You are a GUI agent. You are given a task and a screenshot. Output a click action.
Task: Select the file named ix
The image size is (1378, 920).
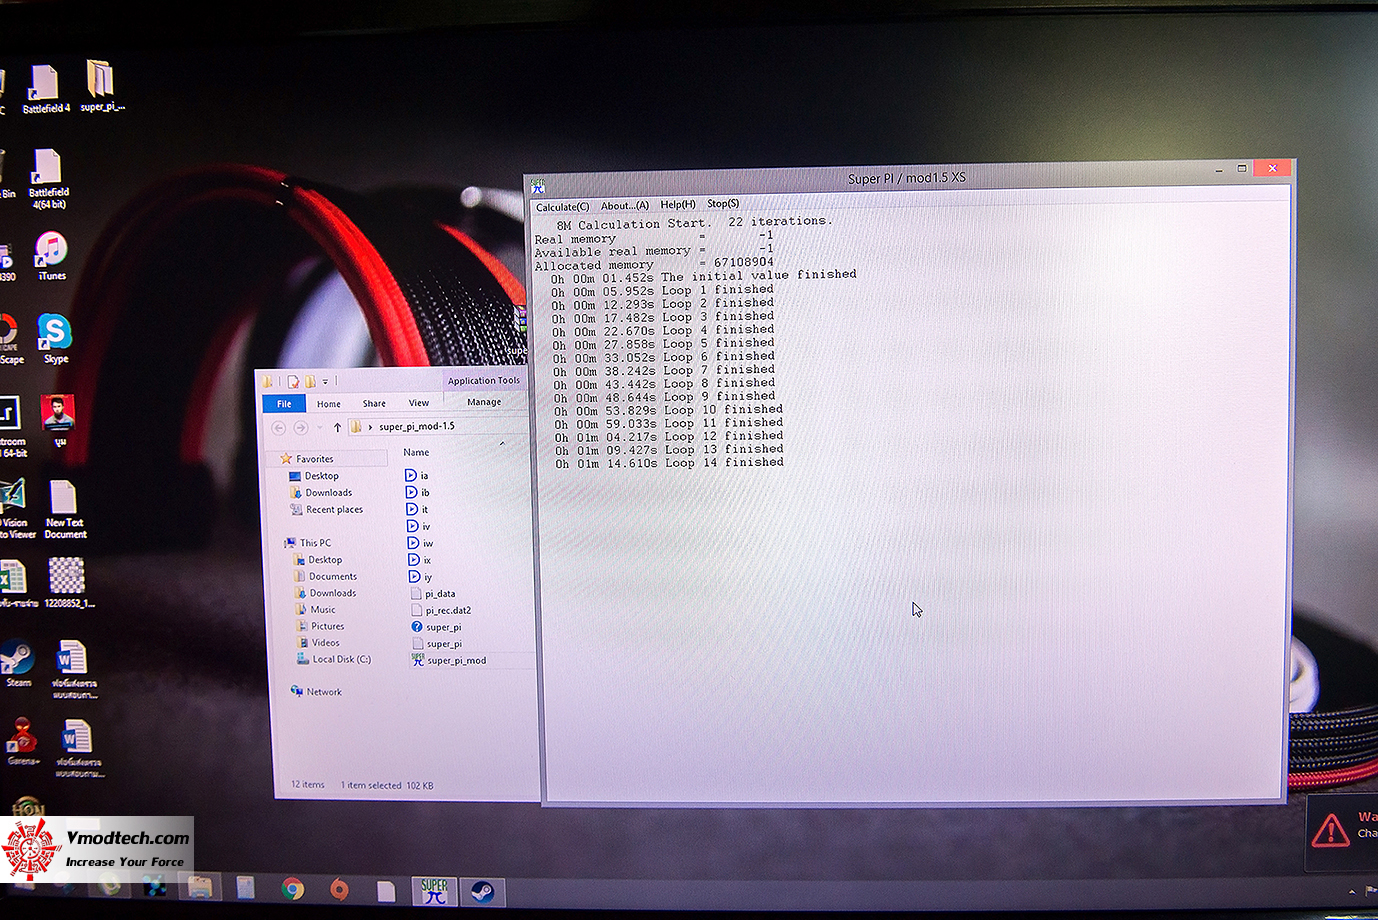[x=420, y=561]
